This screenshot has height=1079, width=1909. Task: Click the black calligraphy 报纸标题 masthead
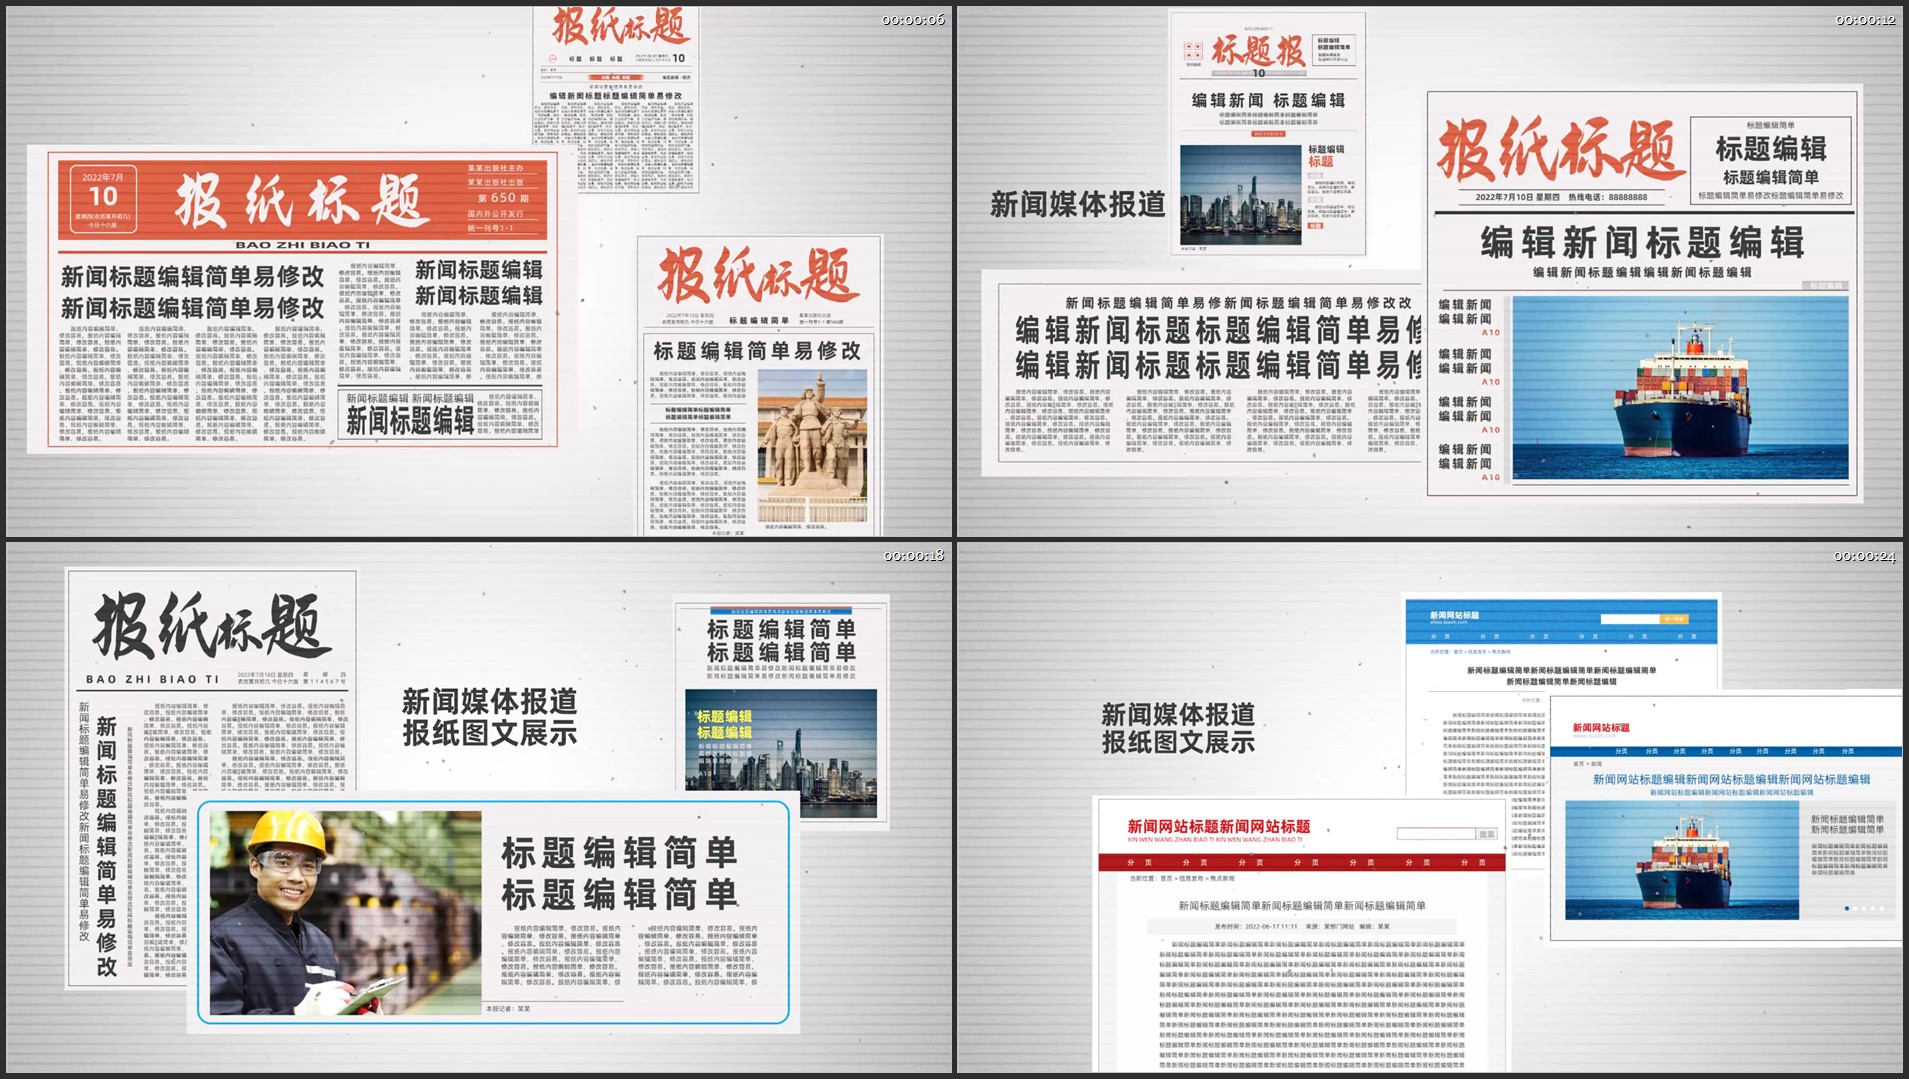(211, 626)
